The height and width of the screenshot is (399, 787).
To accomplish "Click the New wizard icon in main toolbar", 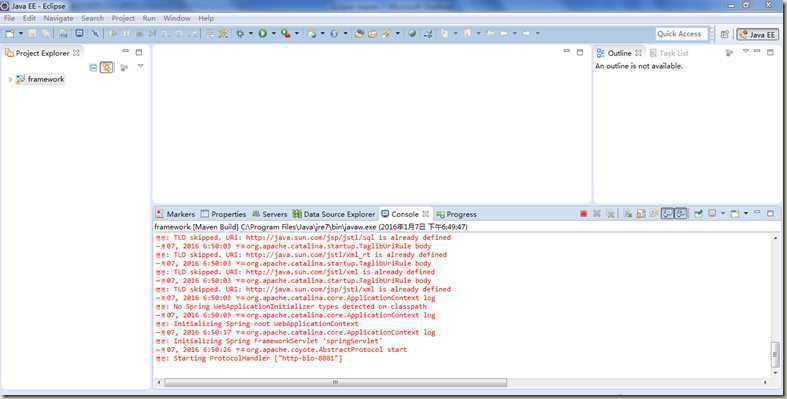I will pyautogui.click(x=10, y=34).
